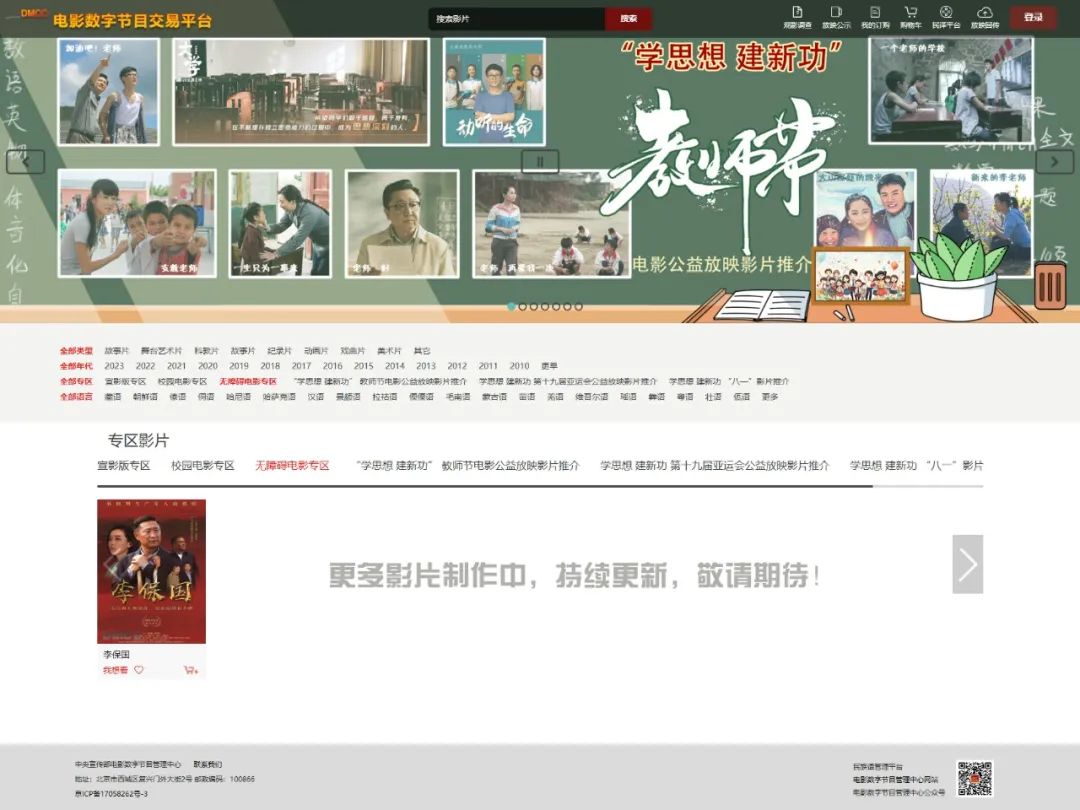Add 李保国 to cart icon
The height and width of the screenshot is (810, 1080).
tap(191, 669)
